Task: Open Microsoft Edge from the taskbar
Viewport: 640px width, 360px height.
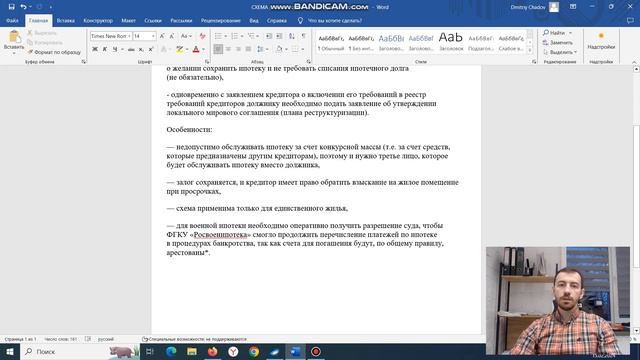Action: (171, 351)
